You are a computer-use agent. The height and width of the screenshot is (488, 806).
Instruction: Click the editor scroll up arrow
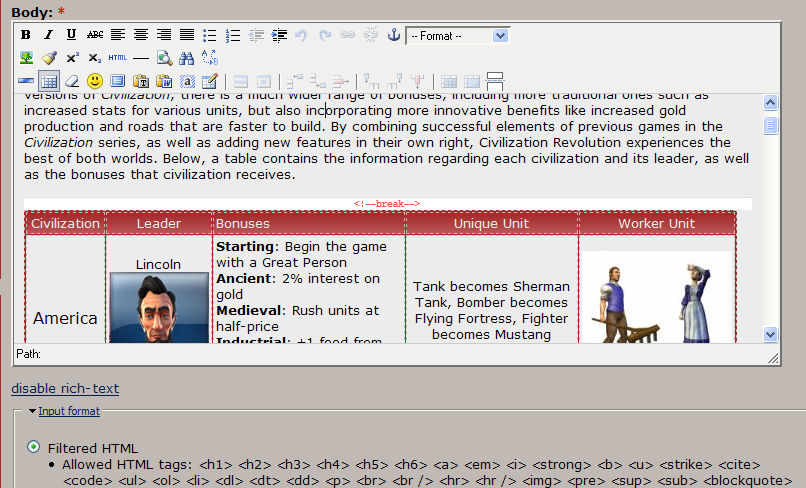770,103
